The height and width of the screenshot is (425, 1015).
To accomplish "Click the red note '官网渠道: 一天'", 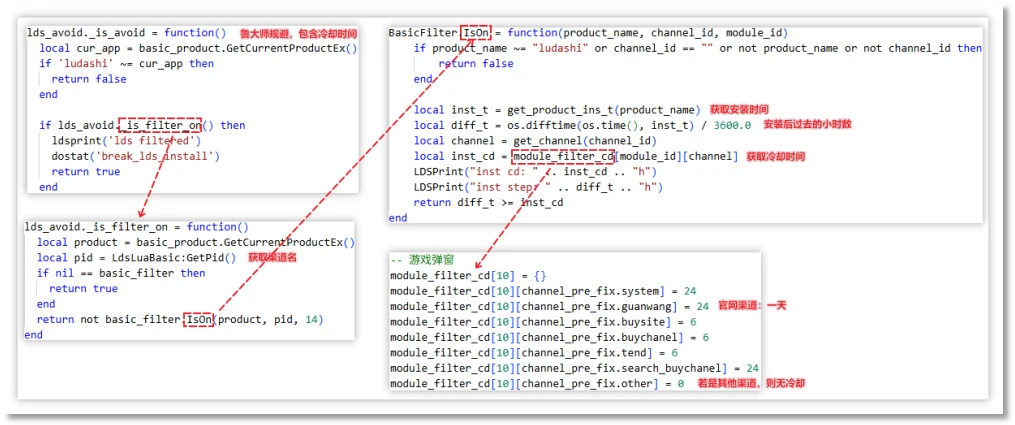I will tap(752, 306).
